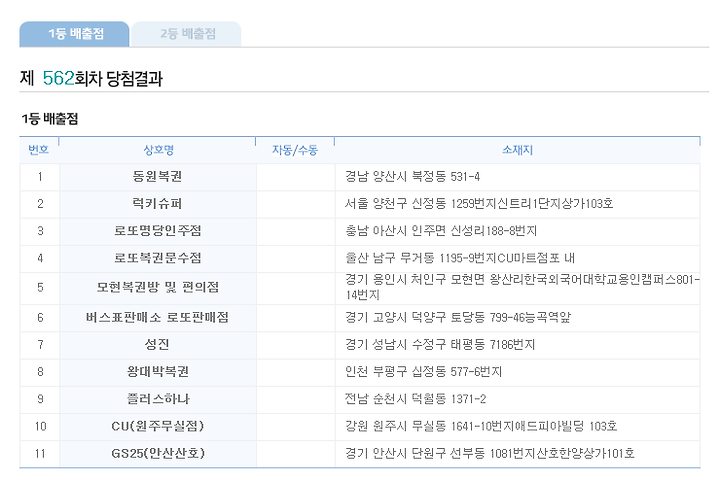The height and width of the screenshot is (481, 720).
Task: Click the 전남 순천시 덕월동 address
Action: (416, 399)
